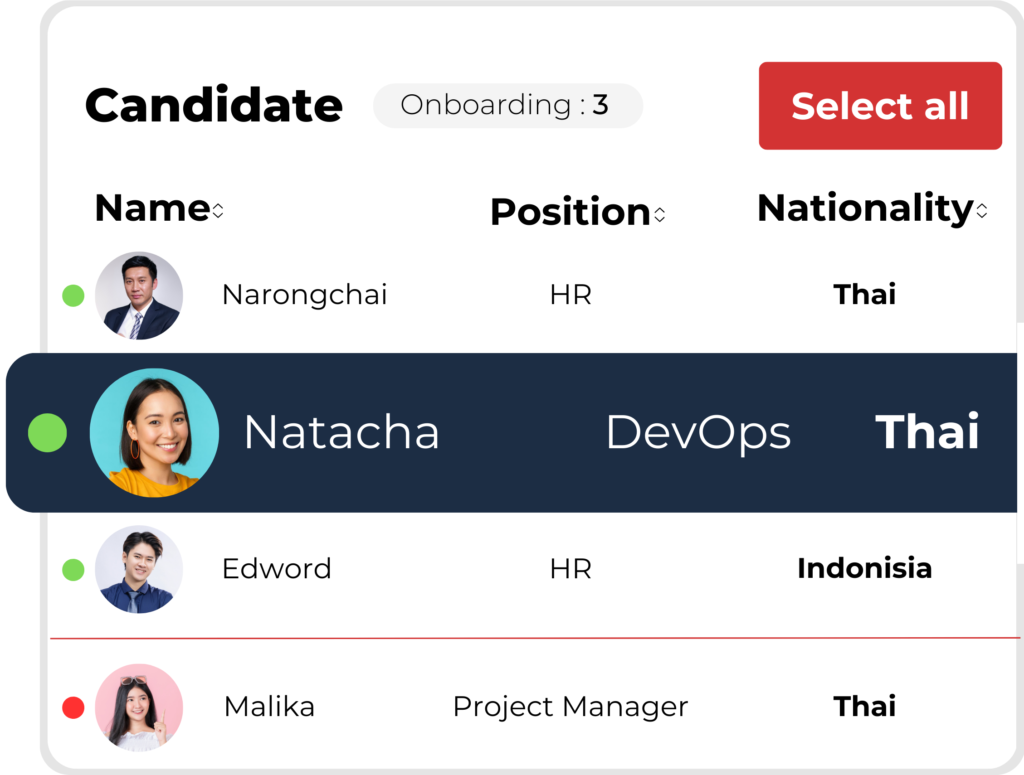Click the Candidate heading title
1024x775 pixels.
pyautogui.click(x=214, y=105)
